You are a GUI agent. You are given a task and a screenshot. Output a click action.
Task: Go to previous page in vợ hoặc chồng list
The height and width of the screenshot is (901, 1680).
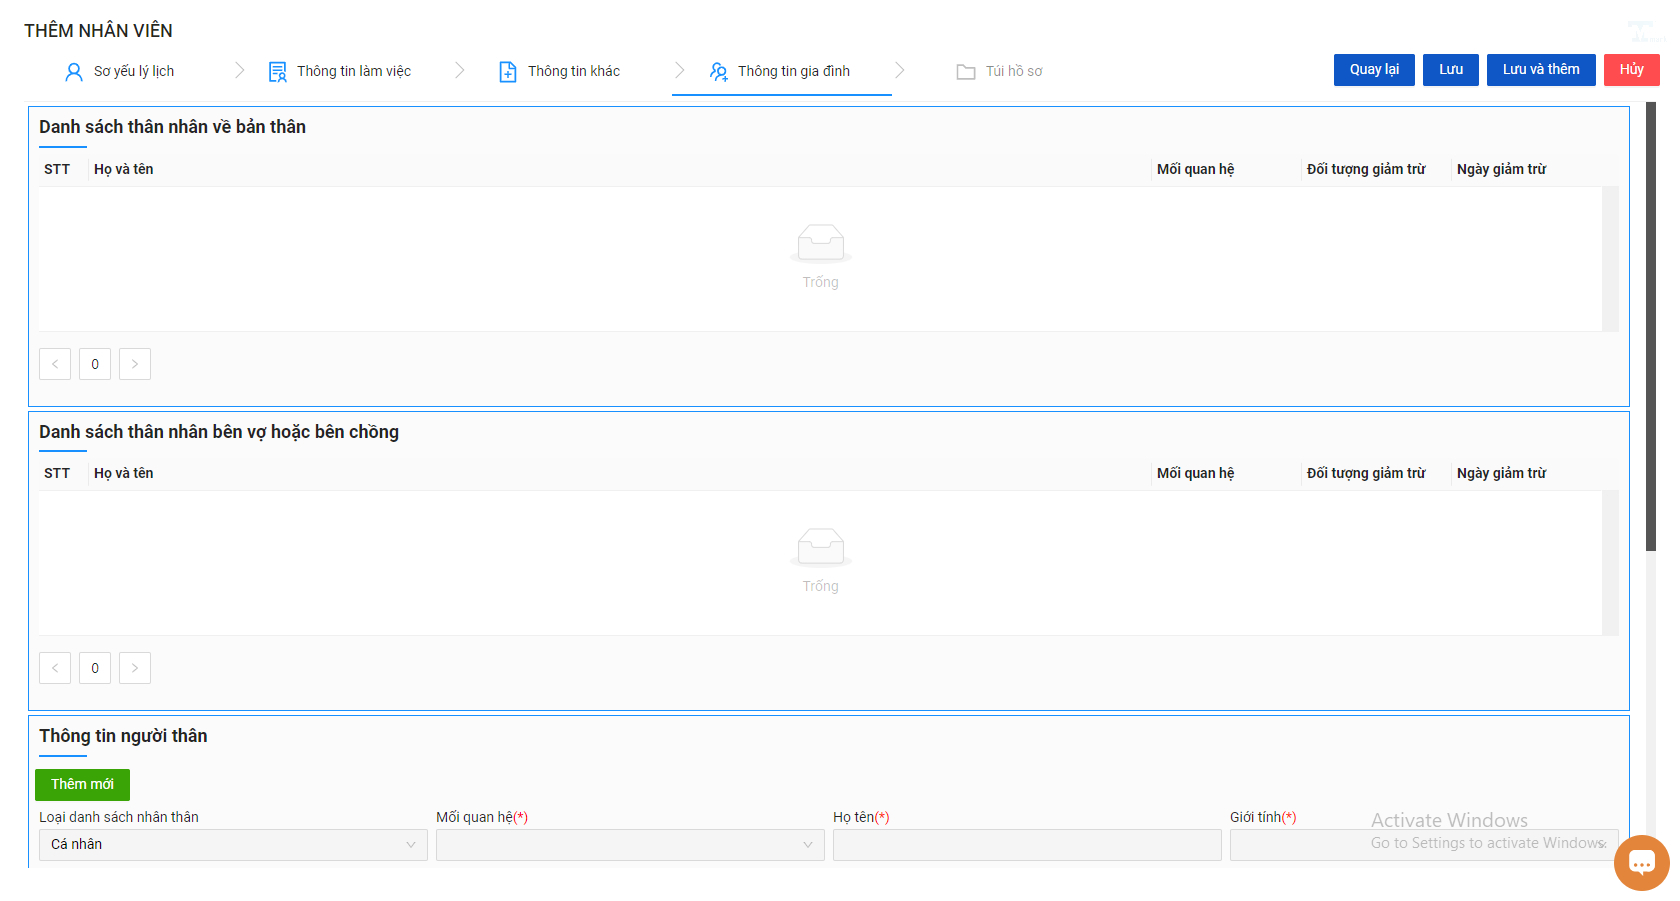55,668
